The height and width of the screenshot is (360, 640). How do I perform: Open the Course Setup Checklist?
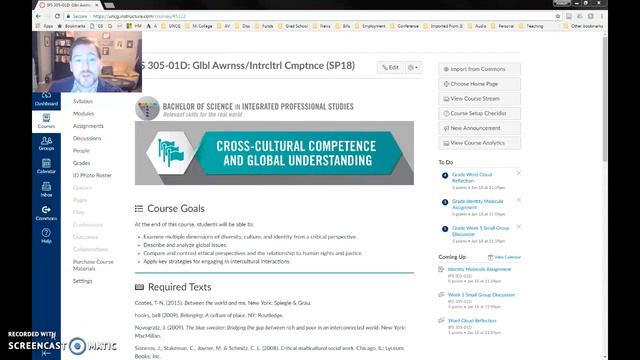point(479,113)
